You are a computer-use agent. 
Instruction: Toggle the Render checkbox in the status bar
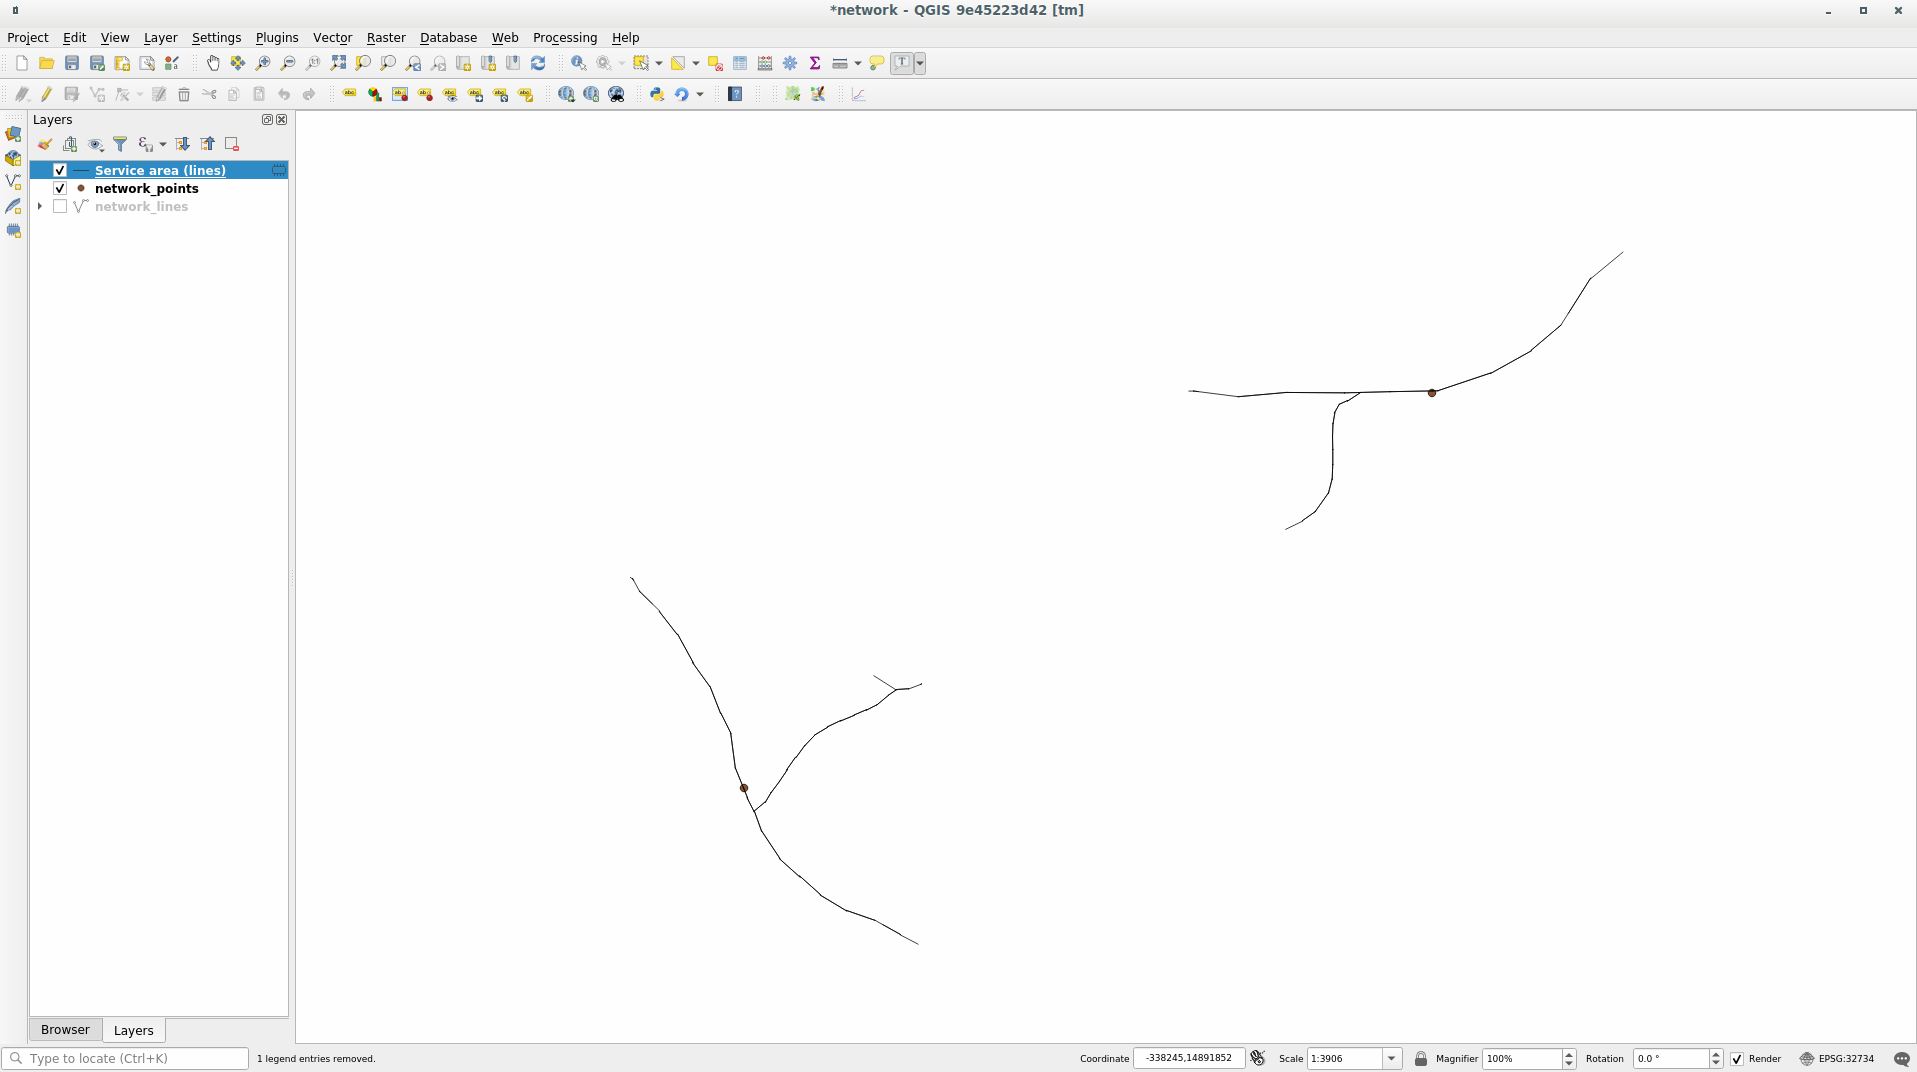tap(1737, 1058)
